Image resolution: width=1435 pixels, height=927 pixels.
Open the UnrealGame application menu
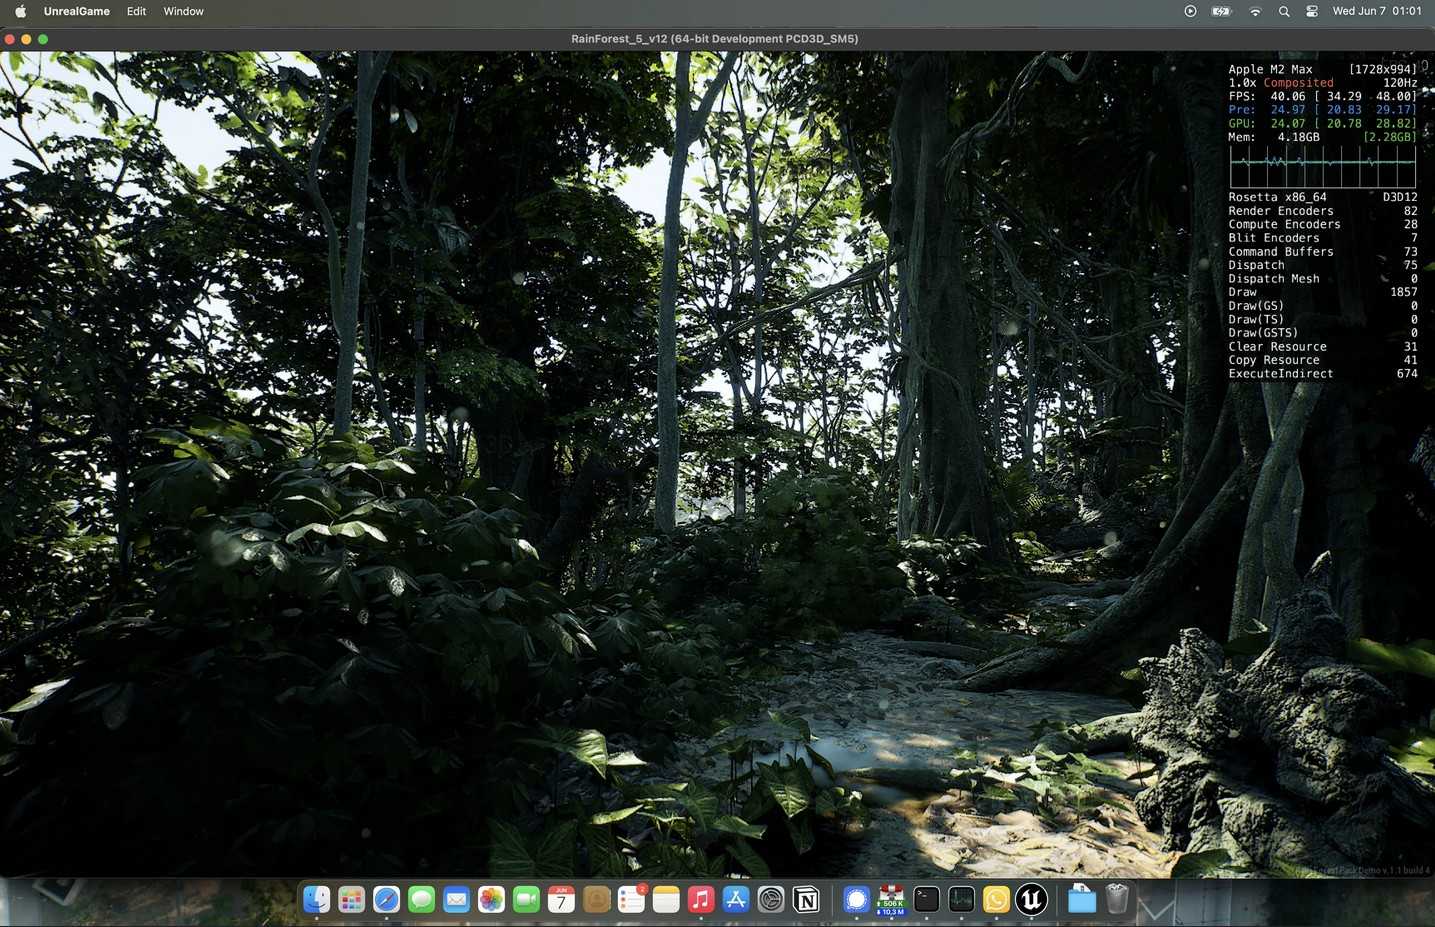(76, 11)
